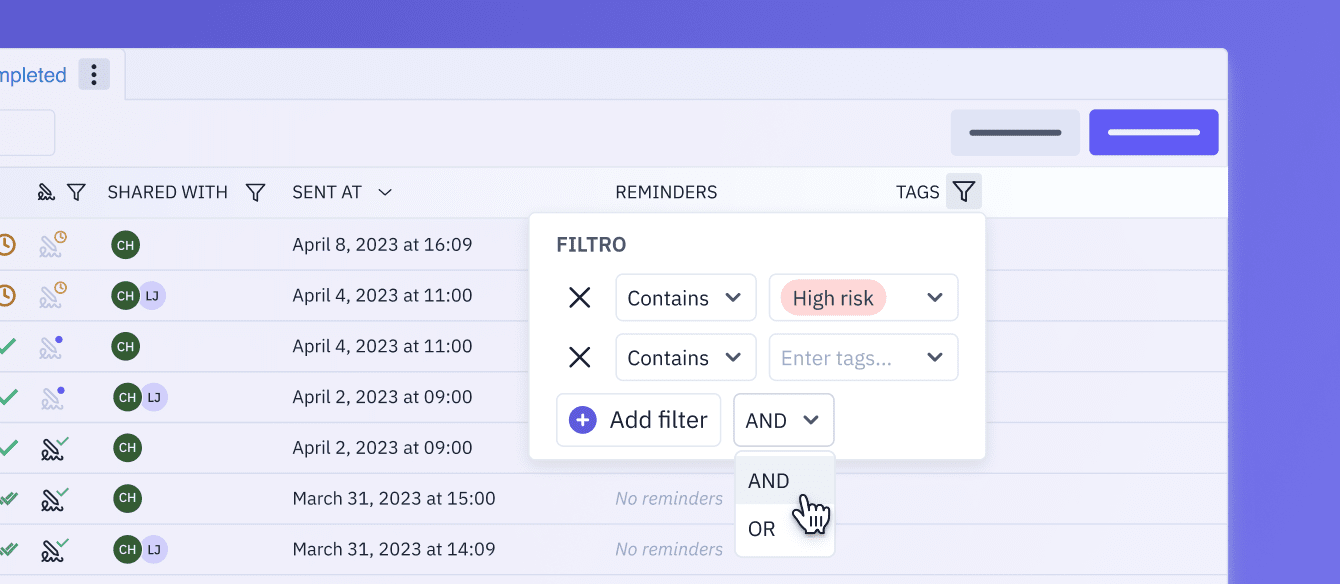Image resolution: width=1340 pixels, height=584 pixels.
Task: Open the first Contains condition dropdown
Action: tap(686, 298)
